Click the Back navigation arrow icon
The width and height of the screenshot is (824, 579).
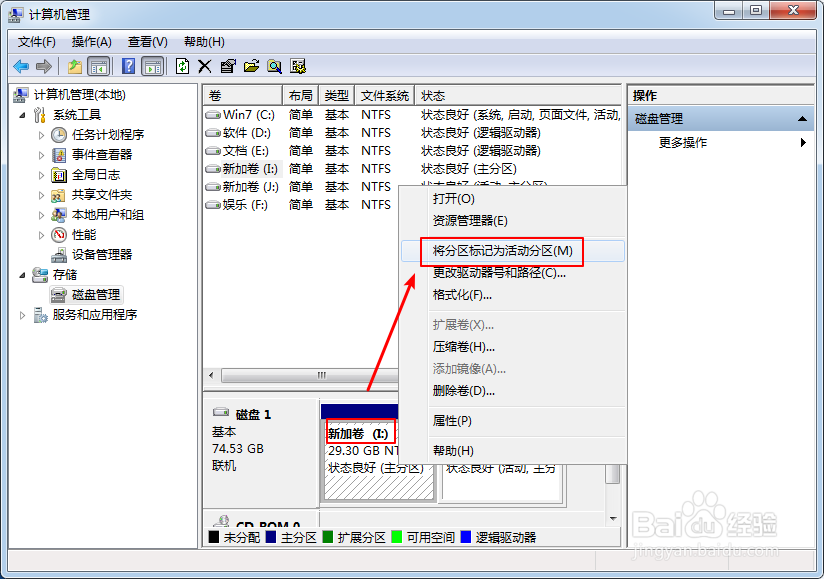point(21,66)
